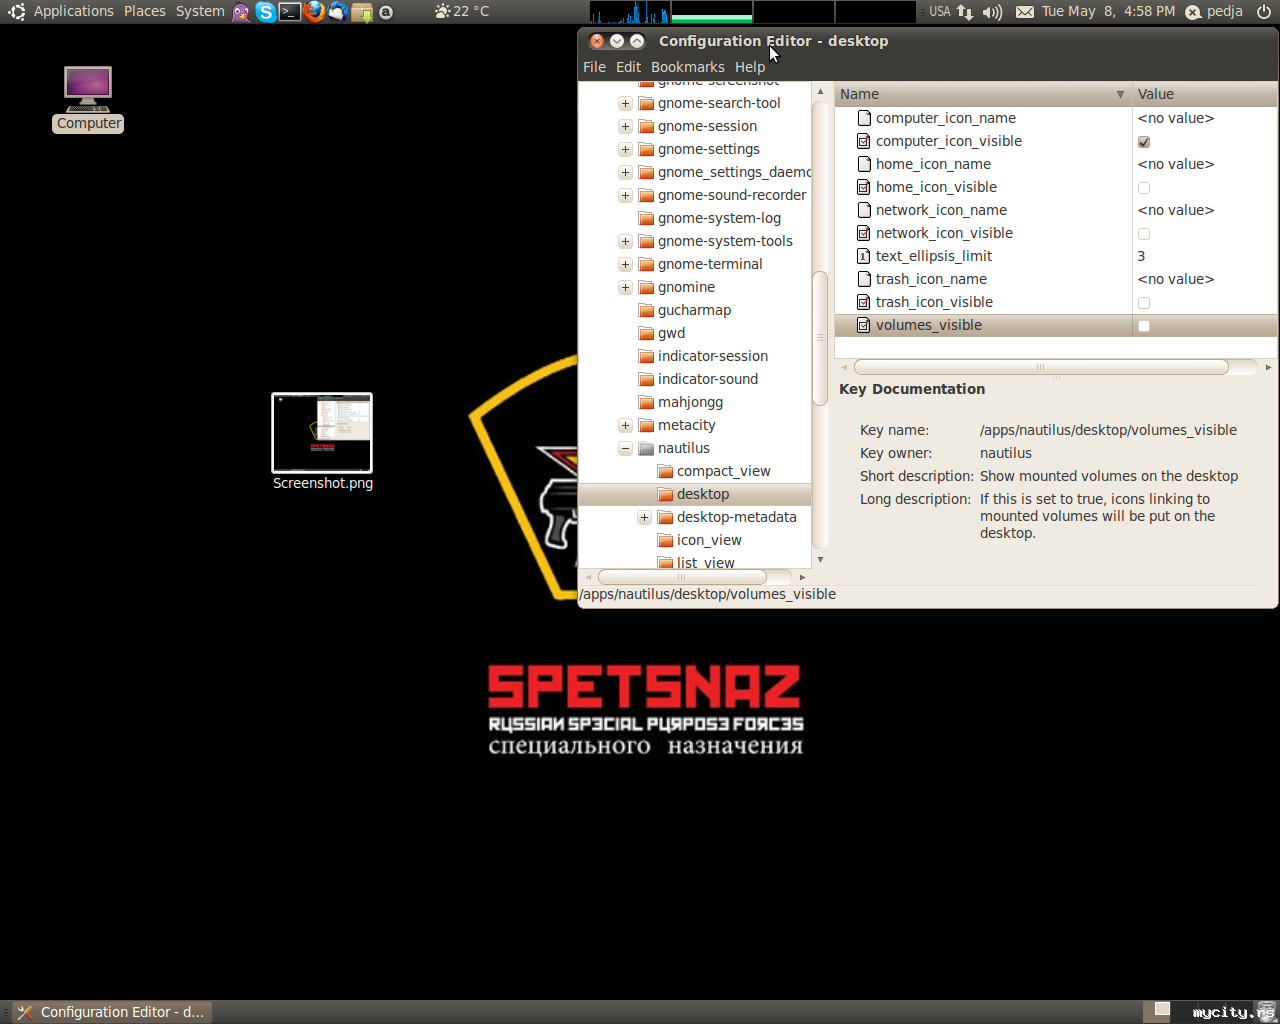Launch the Terminal from the top panel
The image size is (1280, 1024).
click(290, 12)
